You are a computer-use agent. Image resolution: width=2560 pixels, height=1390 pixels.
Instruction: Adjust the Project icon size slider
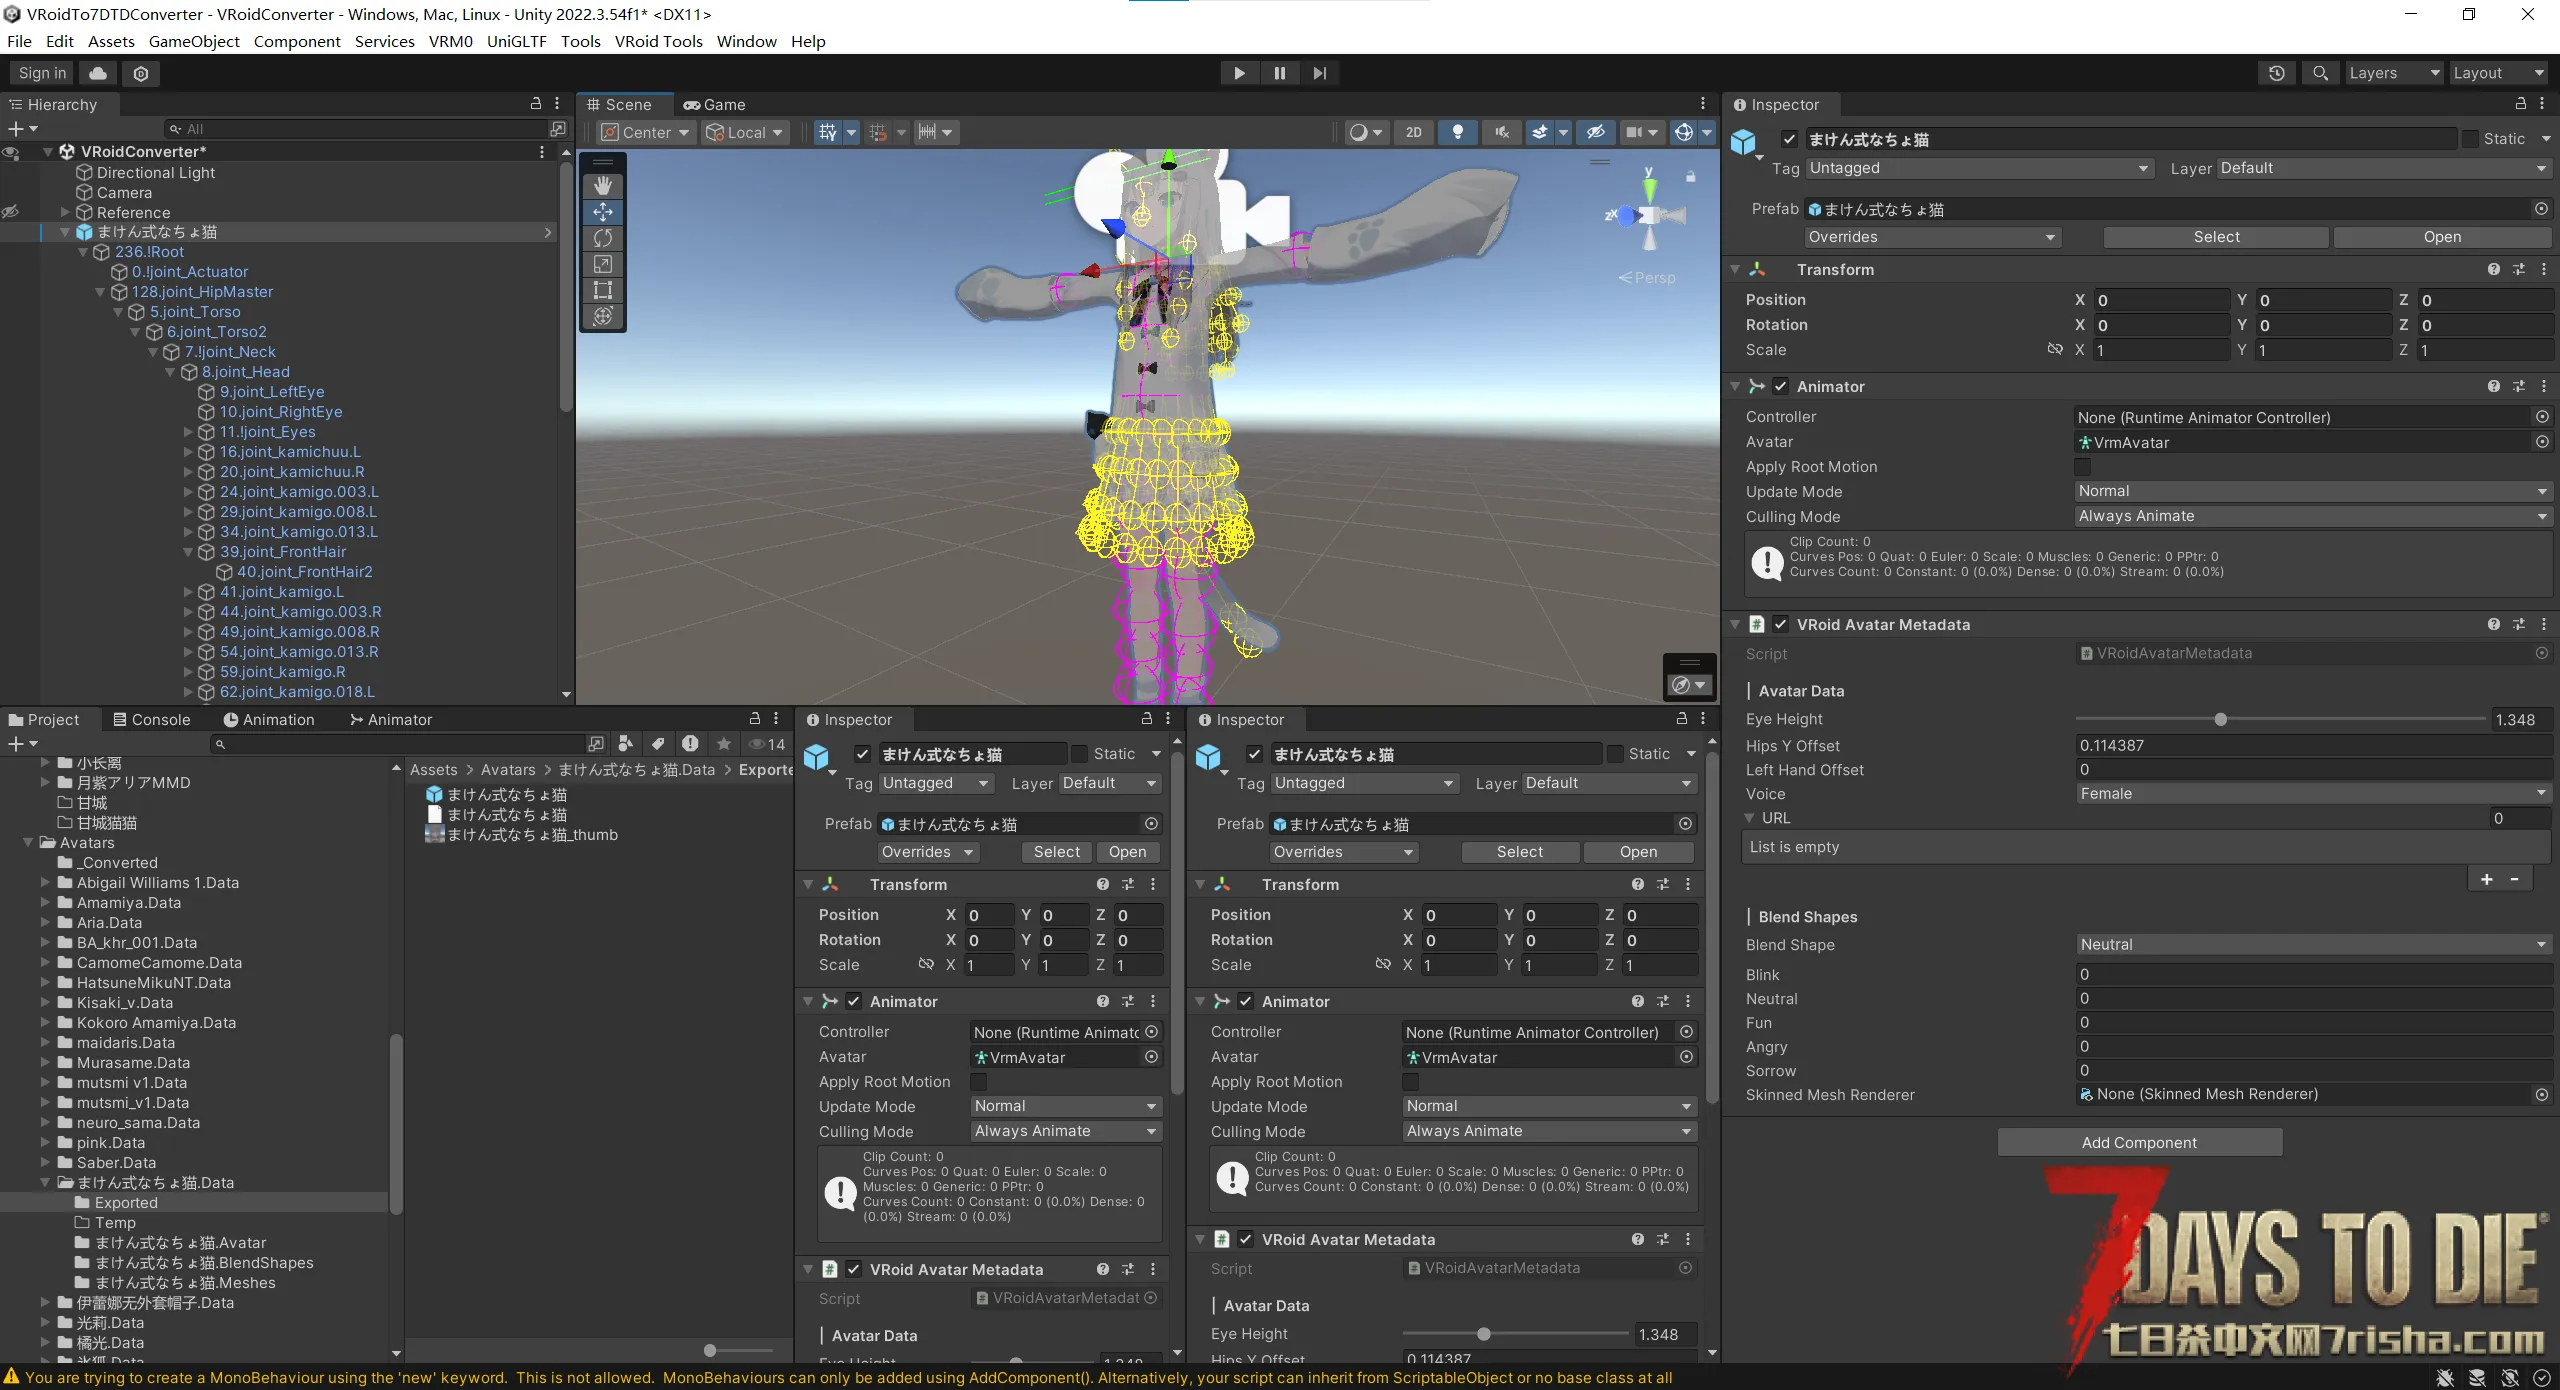click(738, 1350)
